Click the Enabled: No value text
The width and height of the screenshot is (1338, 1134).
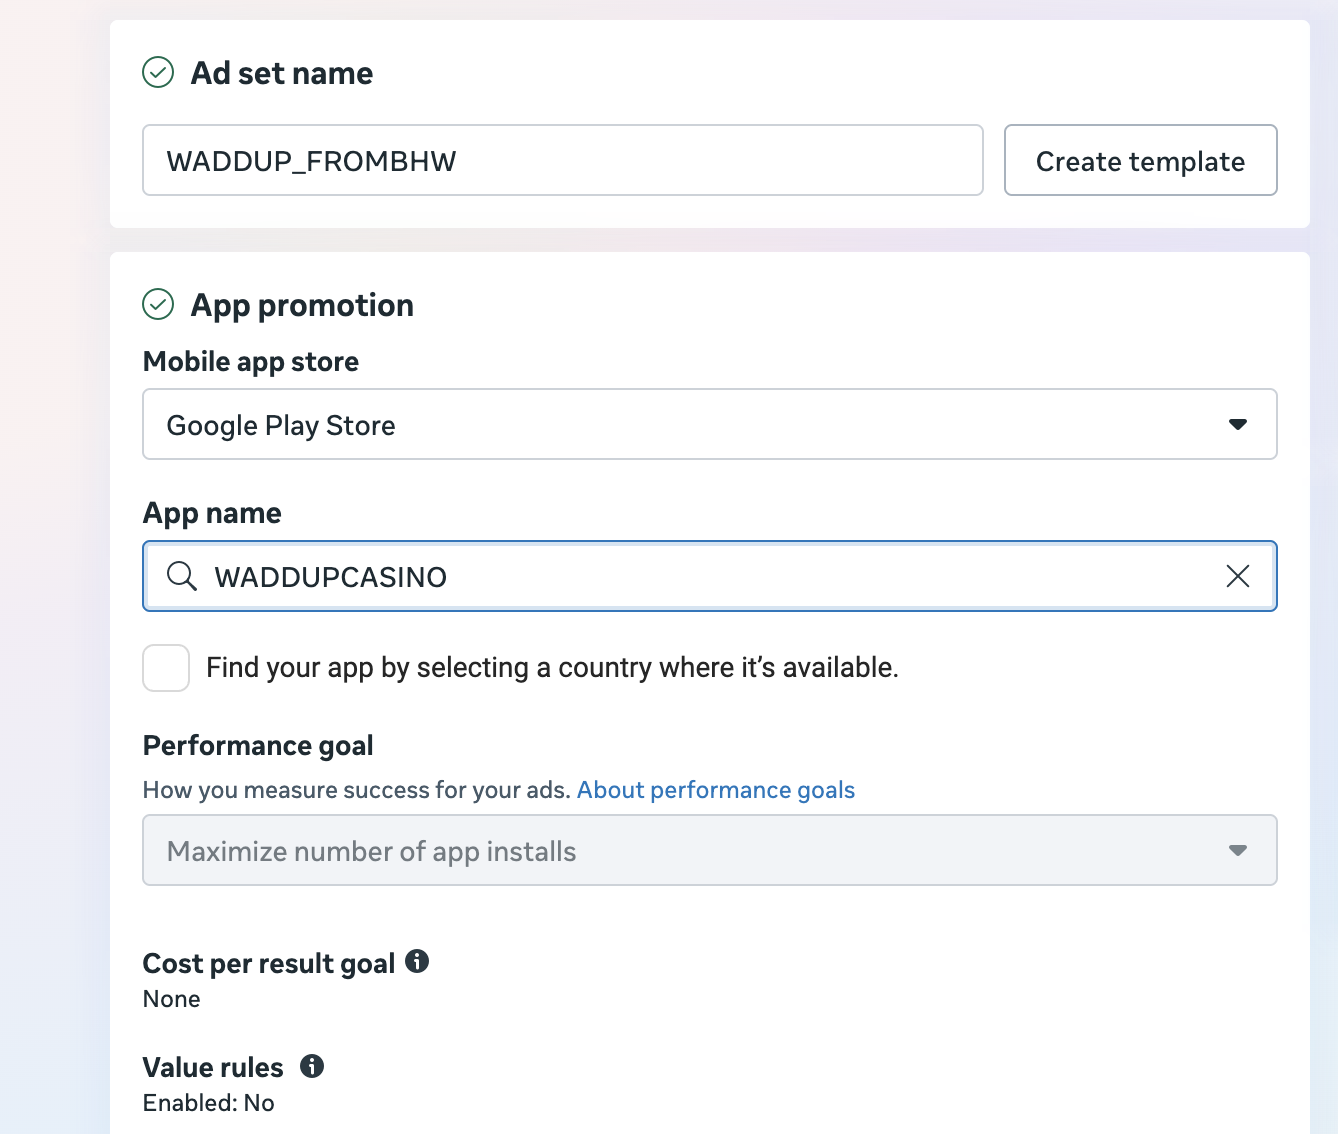click(209, 1103)
